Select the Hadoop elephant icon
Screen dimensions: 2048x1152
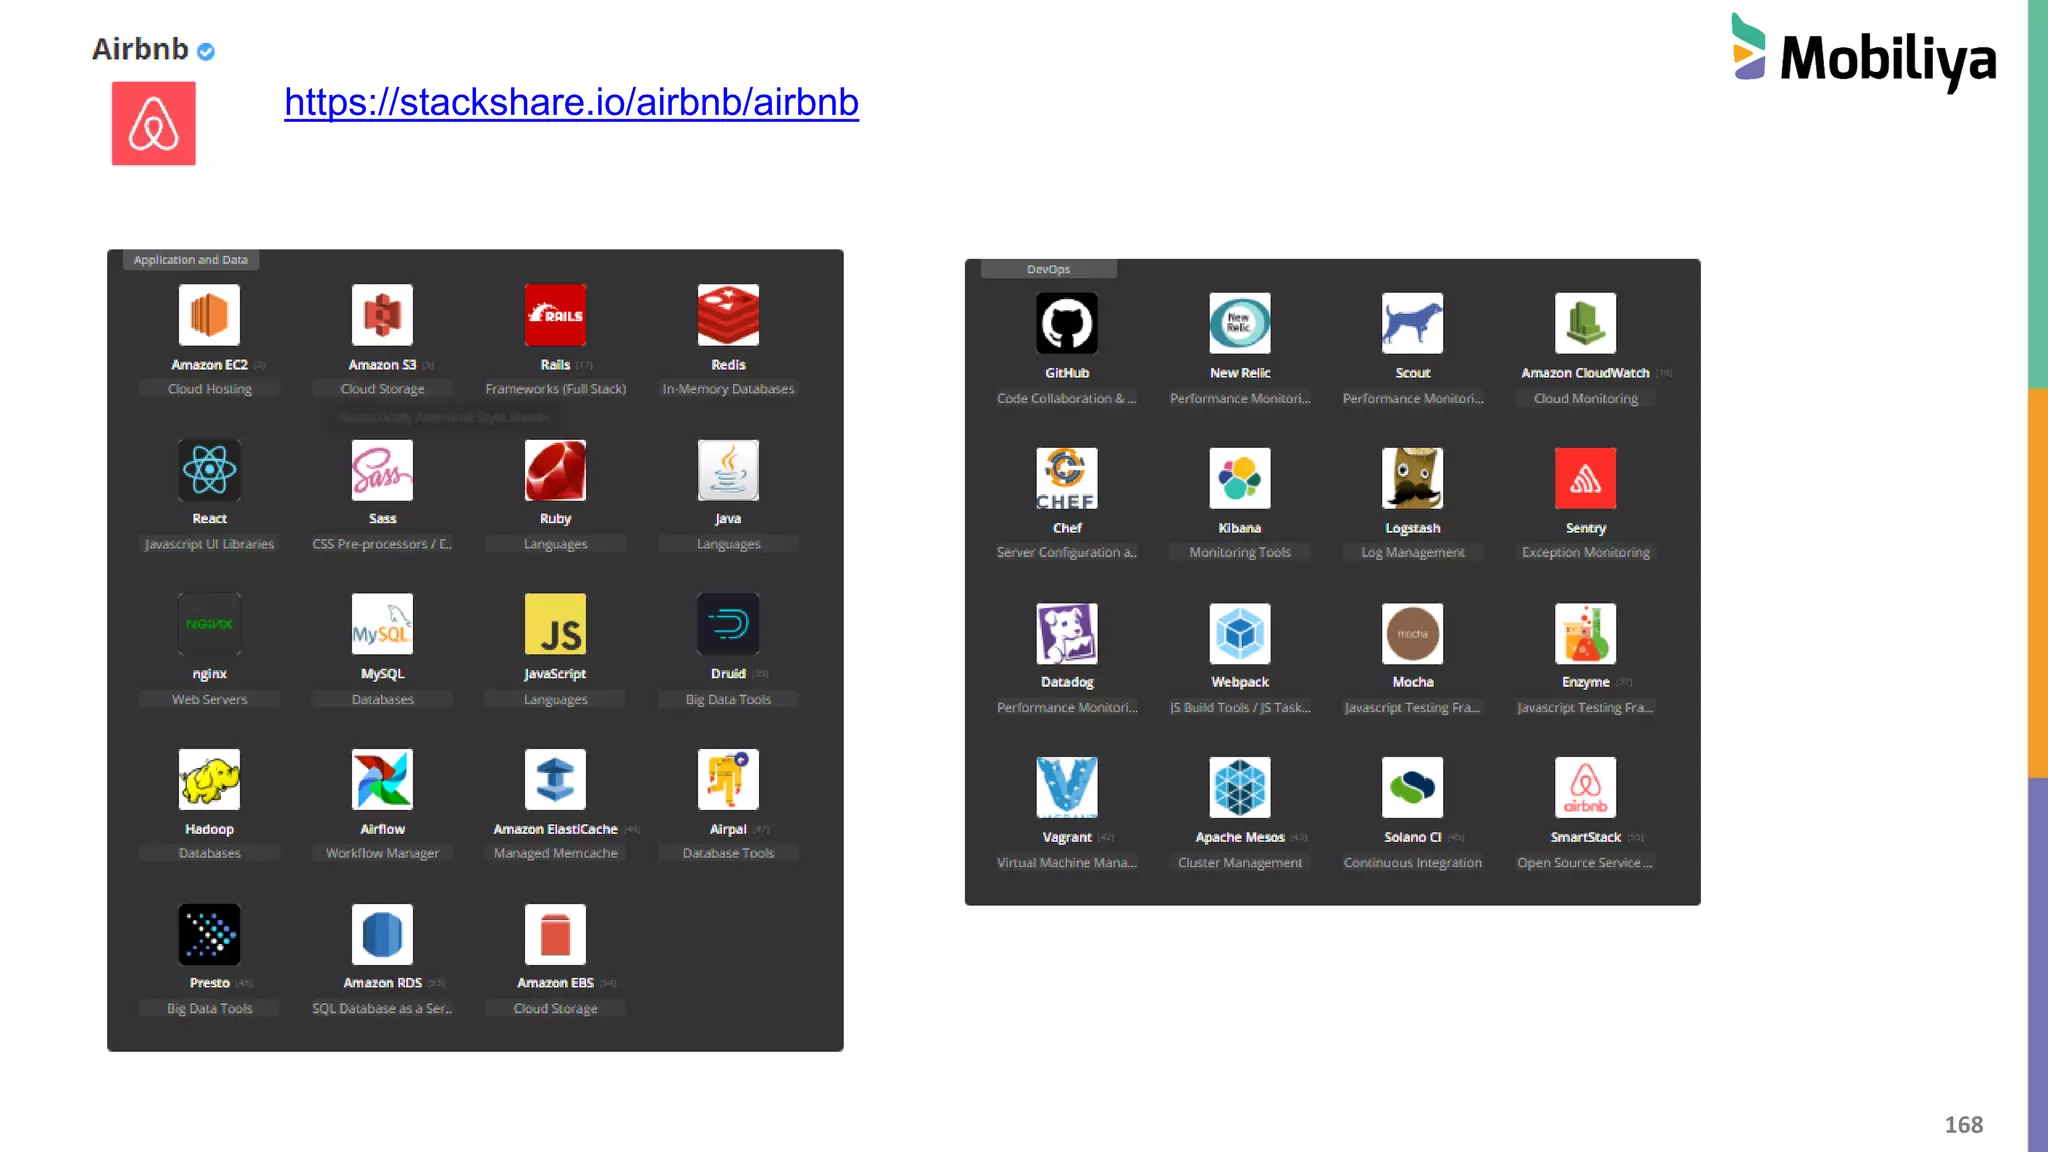209,779
